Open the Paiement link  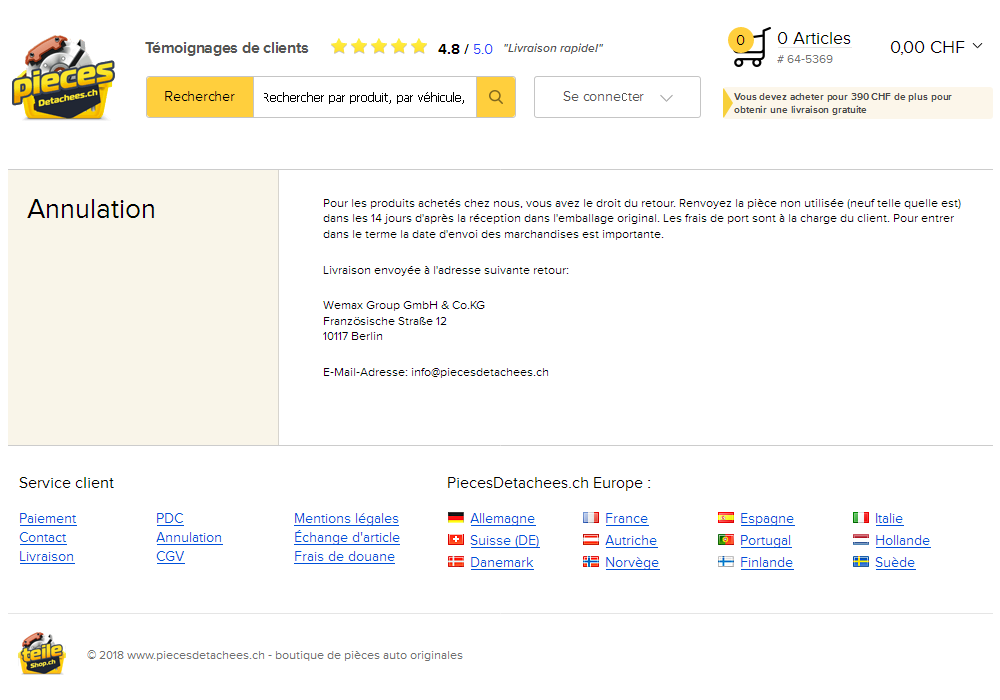tap(47, 518)
